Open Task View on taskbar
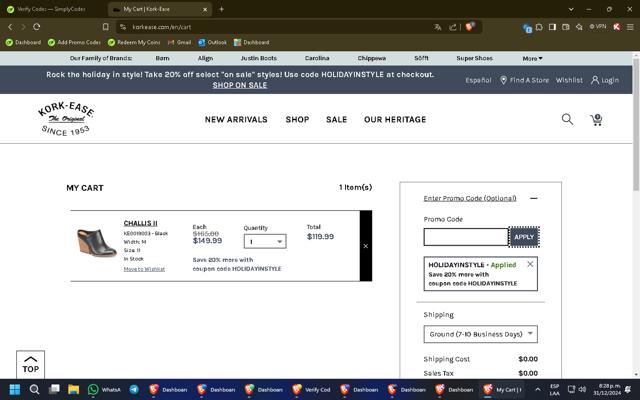Screen dimensions: 640x400 point(54,389)
